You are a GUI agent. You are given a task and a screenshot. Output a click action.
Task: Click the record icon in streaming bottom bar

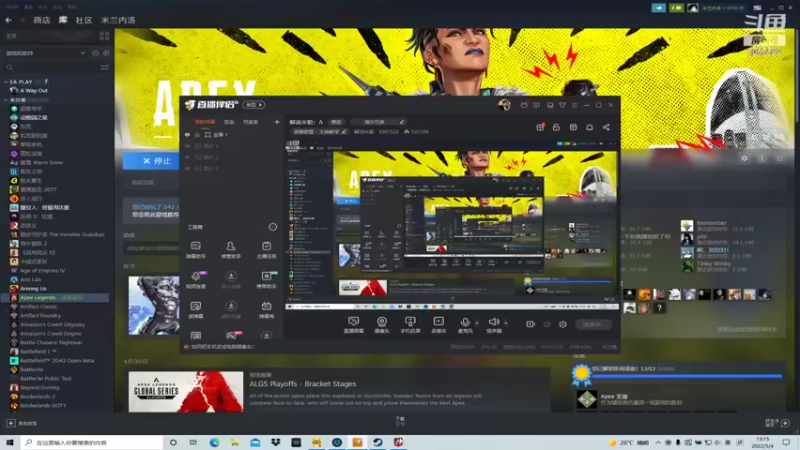coord(530,324)
